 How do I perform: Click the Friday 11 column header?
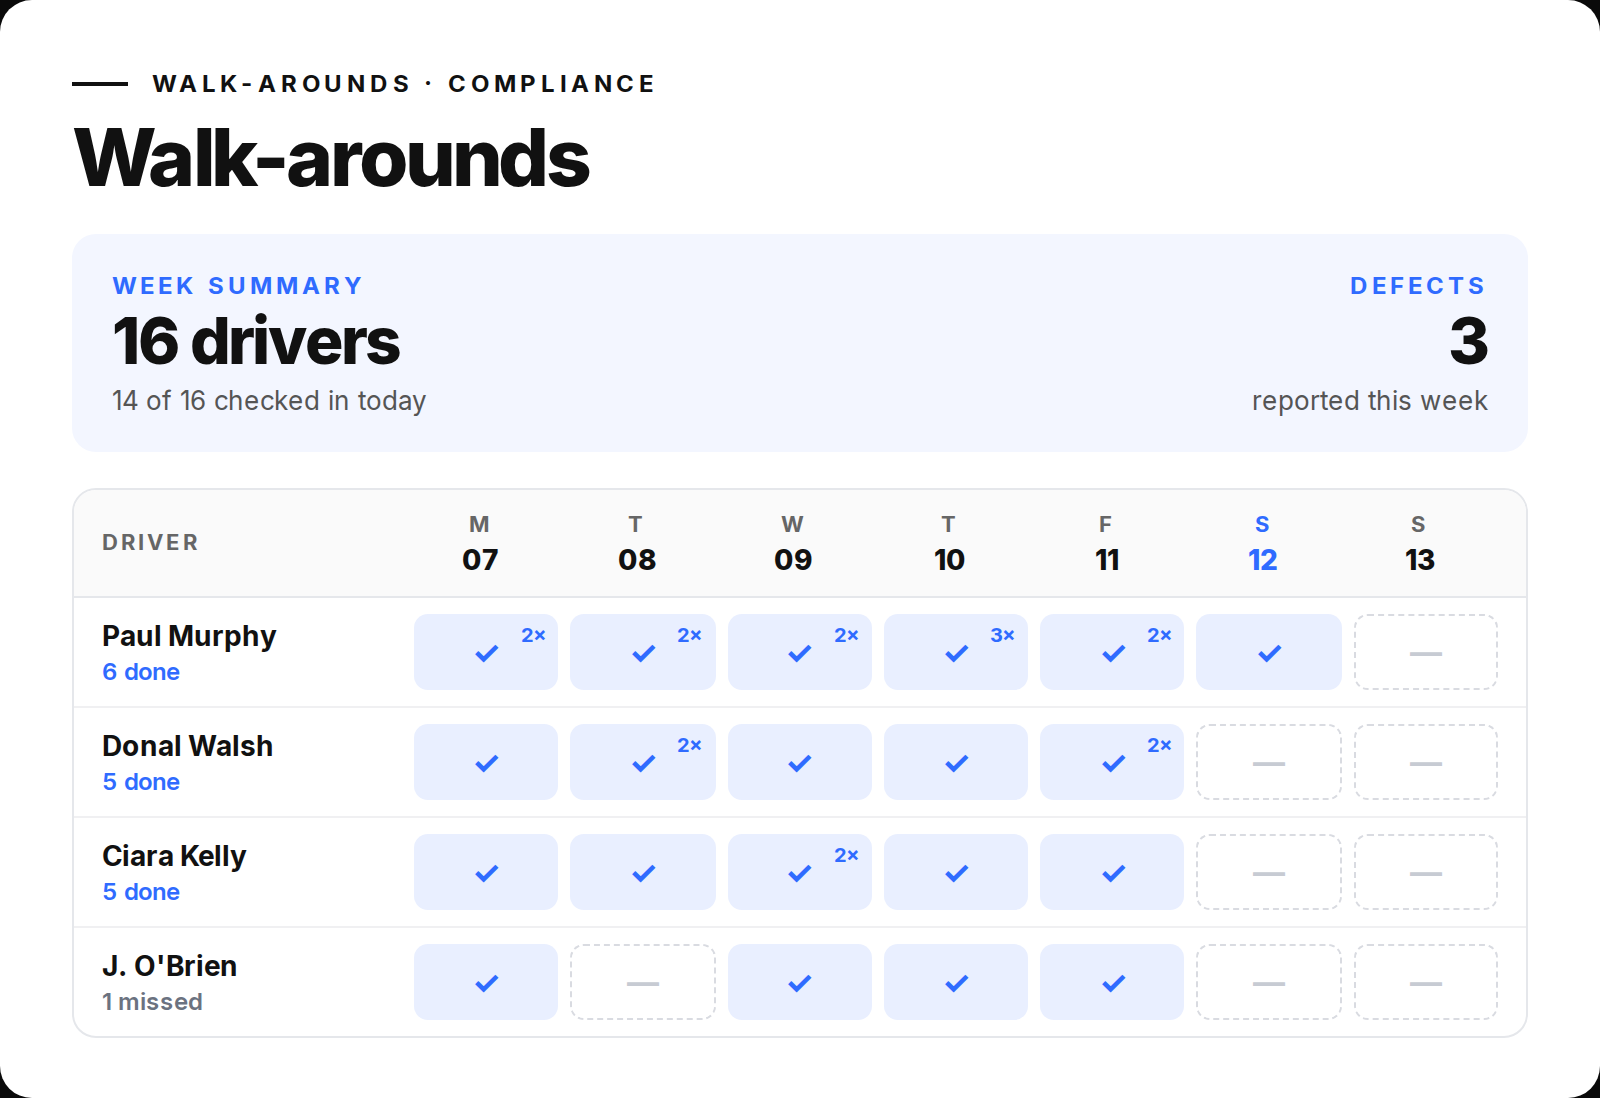pyautogui.click(x=1106, y=543)
